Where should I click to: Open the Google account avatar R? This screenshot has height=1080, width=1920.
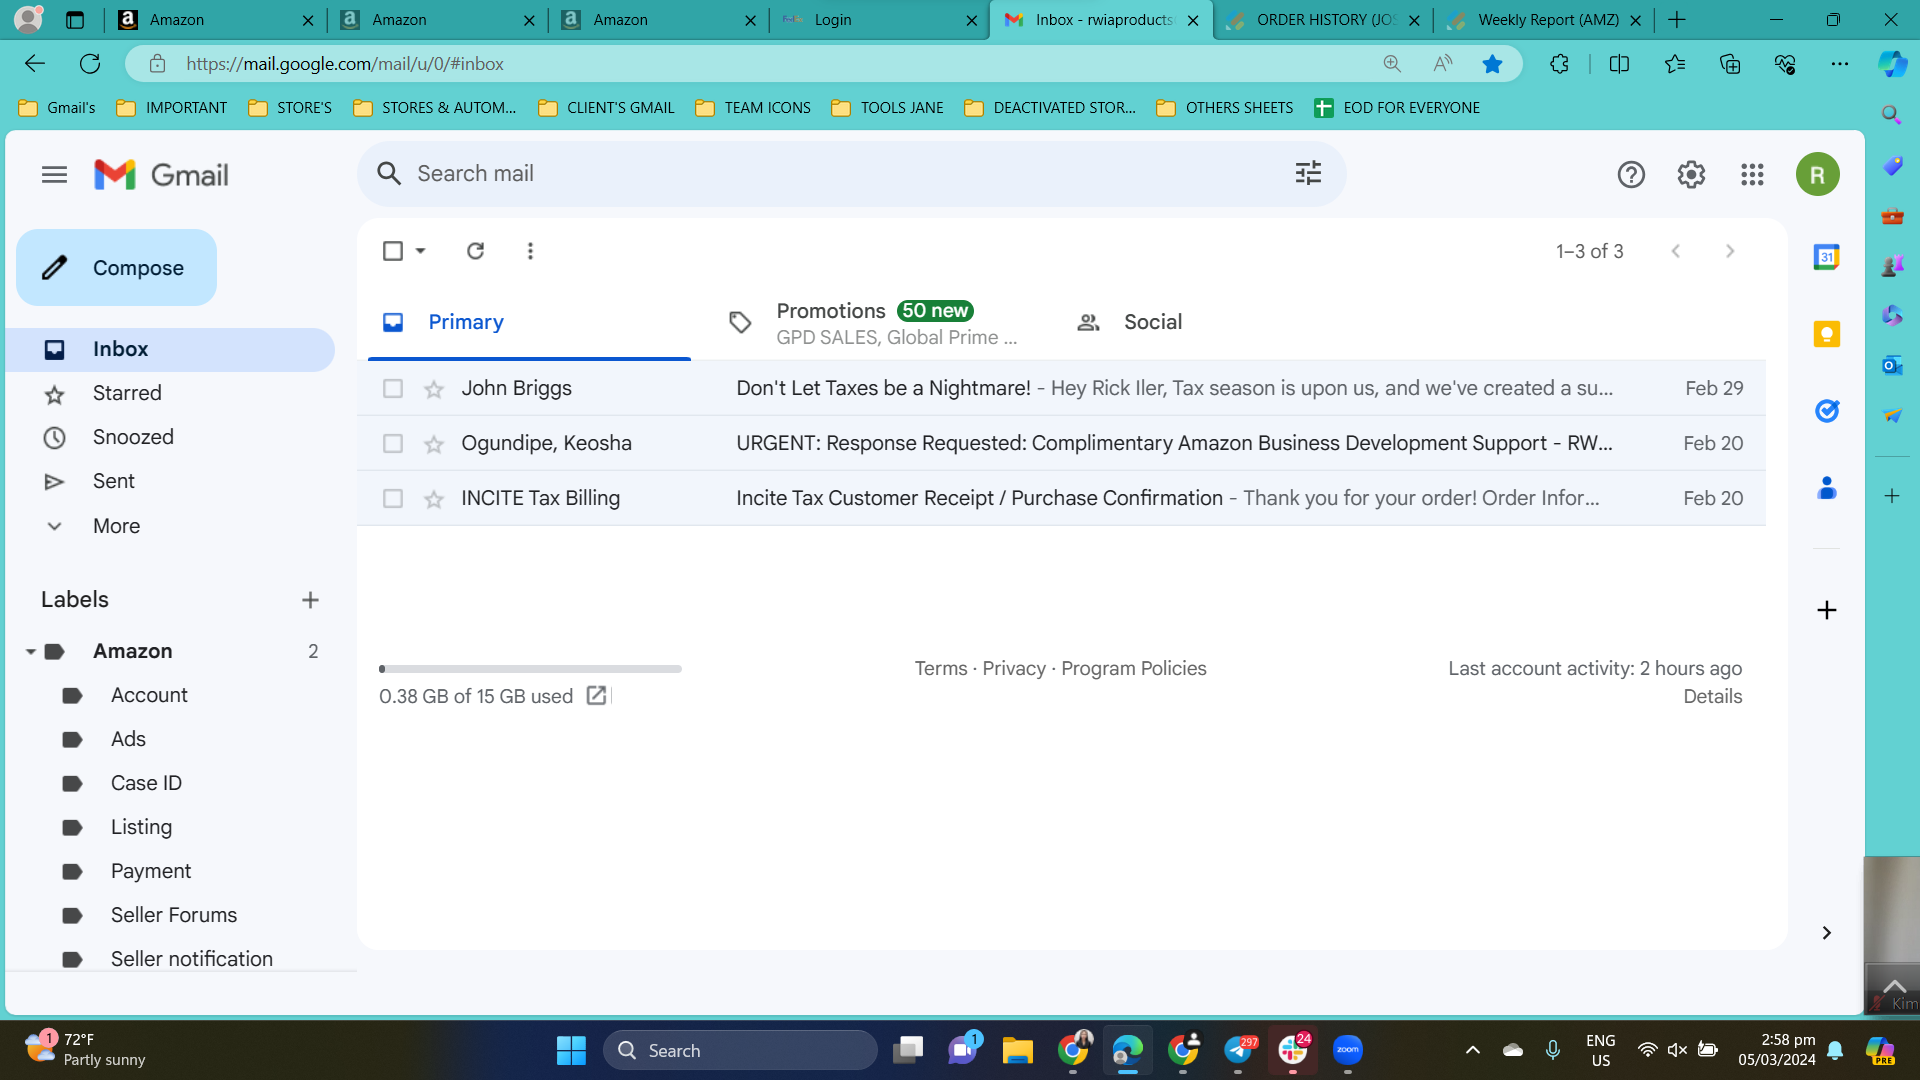pyautogui.click(x=1817, y=175)
